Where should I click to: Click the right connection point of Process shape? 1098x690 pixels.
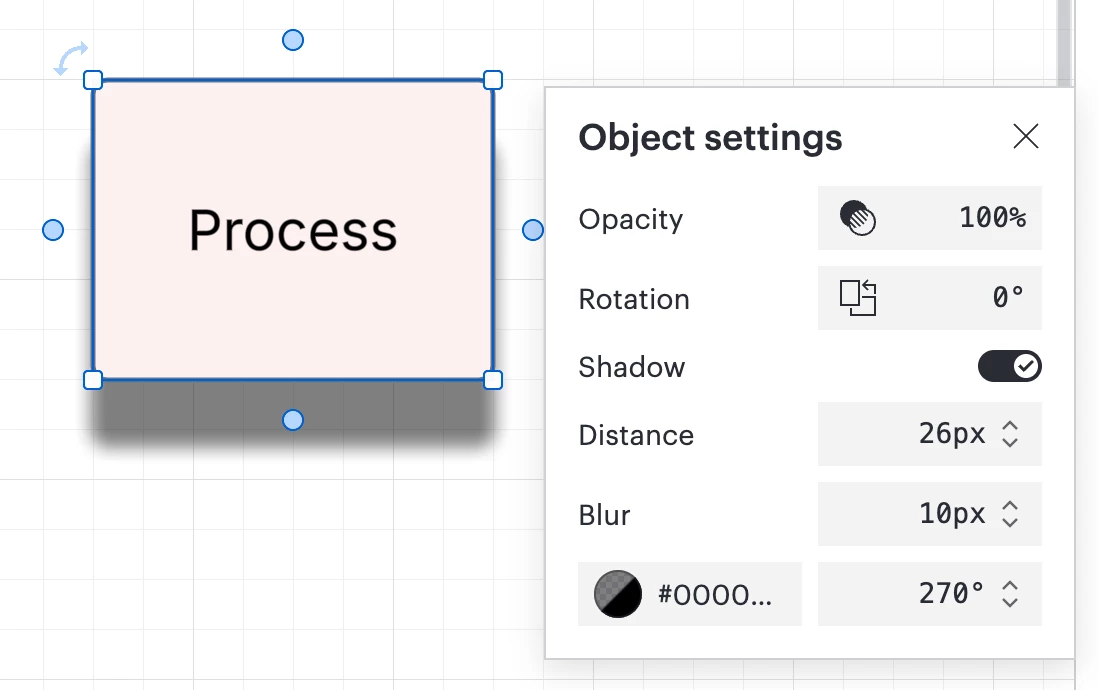533,230
